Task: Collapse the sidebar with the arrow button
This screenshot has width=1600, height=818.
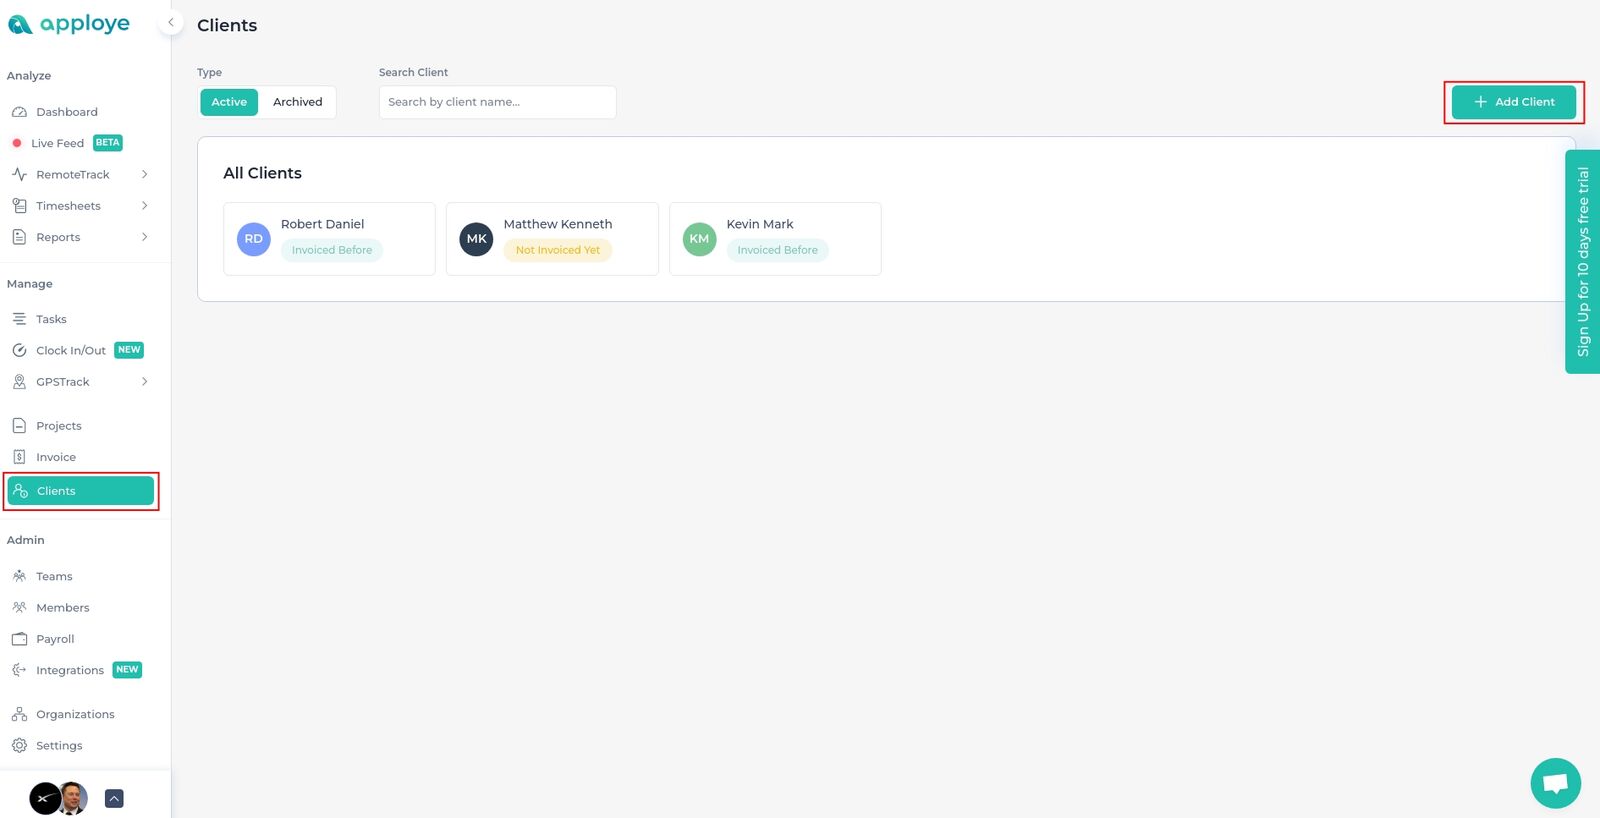Action: click(x=171, y=22)
